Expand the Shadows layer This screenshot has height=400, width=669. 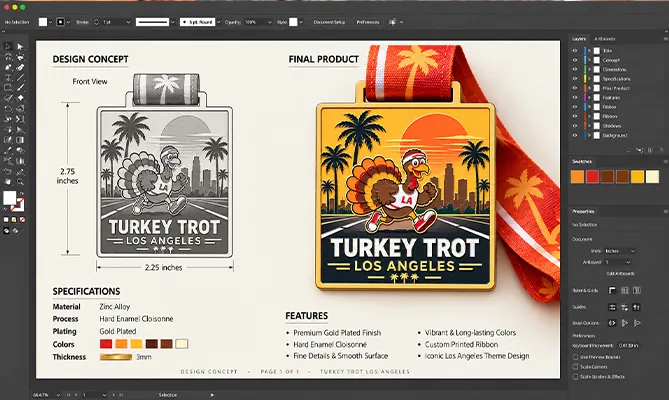pos(589,126)
